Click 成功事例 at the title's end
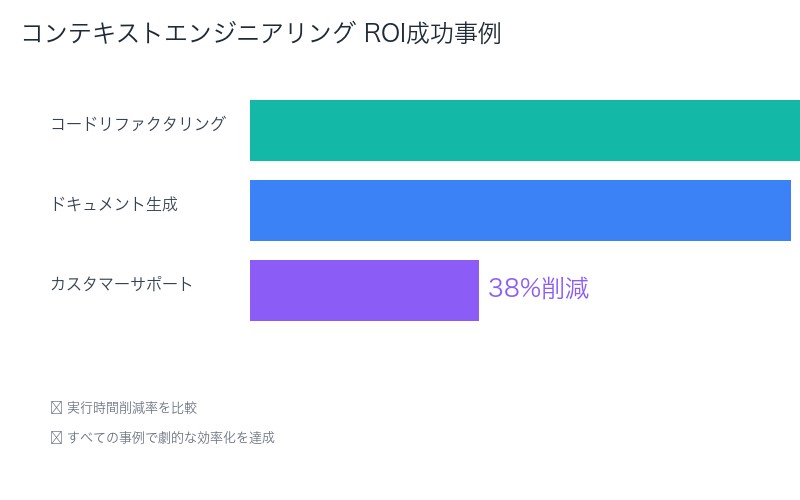This screenshot has height=500, width=800. coord(454,34)
